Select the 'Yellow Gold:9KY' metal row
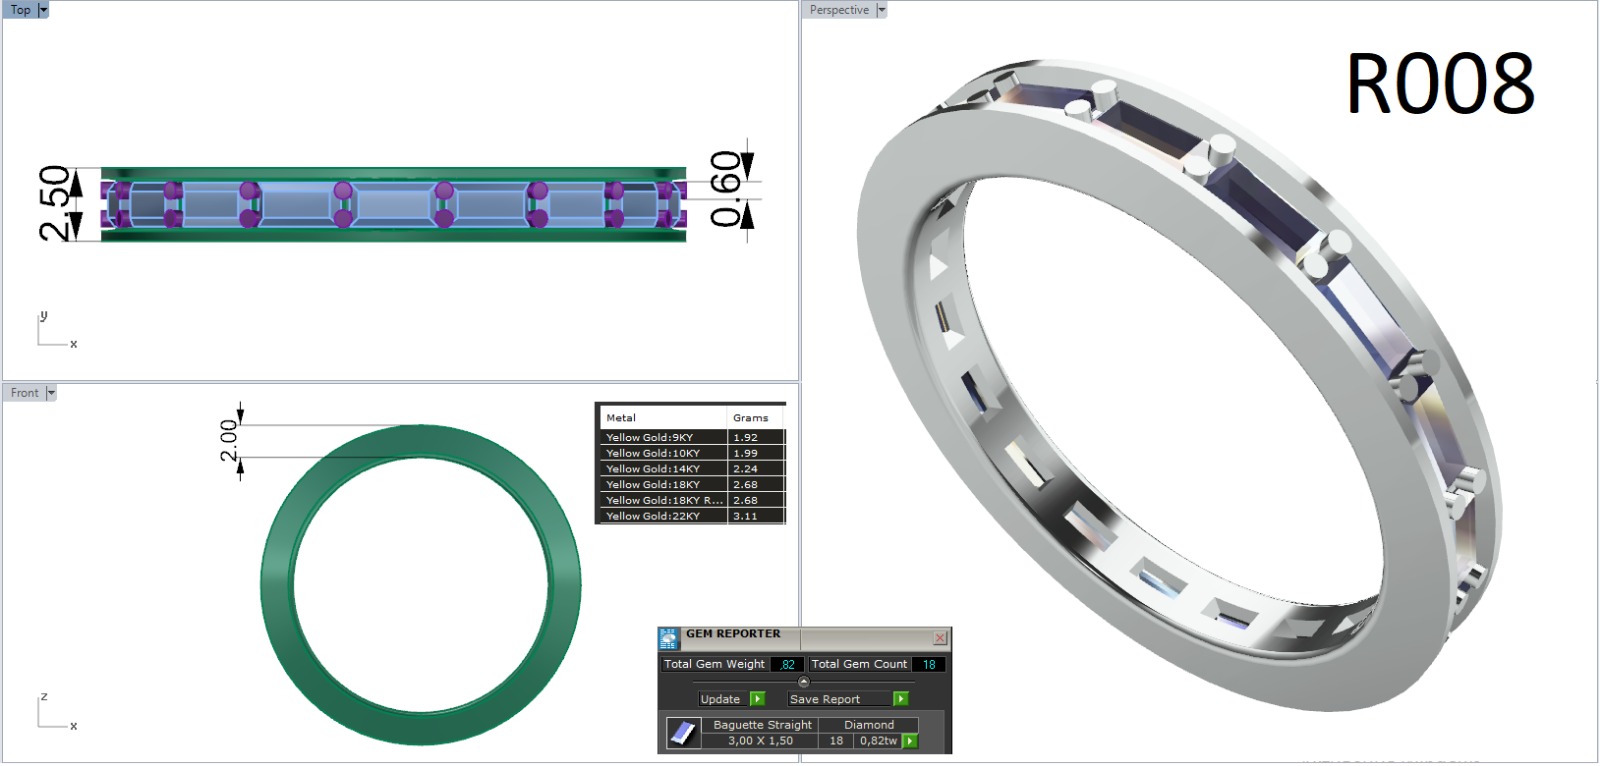This screenshot has height=766, width=1600. [x=692, y=437]
